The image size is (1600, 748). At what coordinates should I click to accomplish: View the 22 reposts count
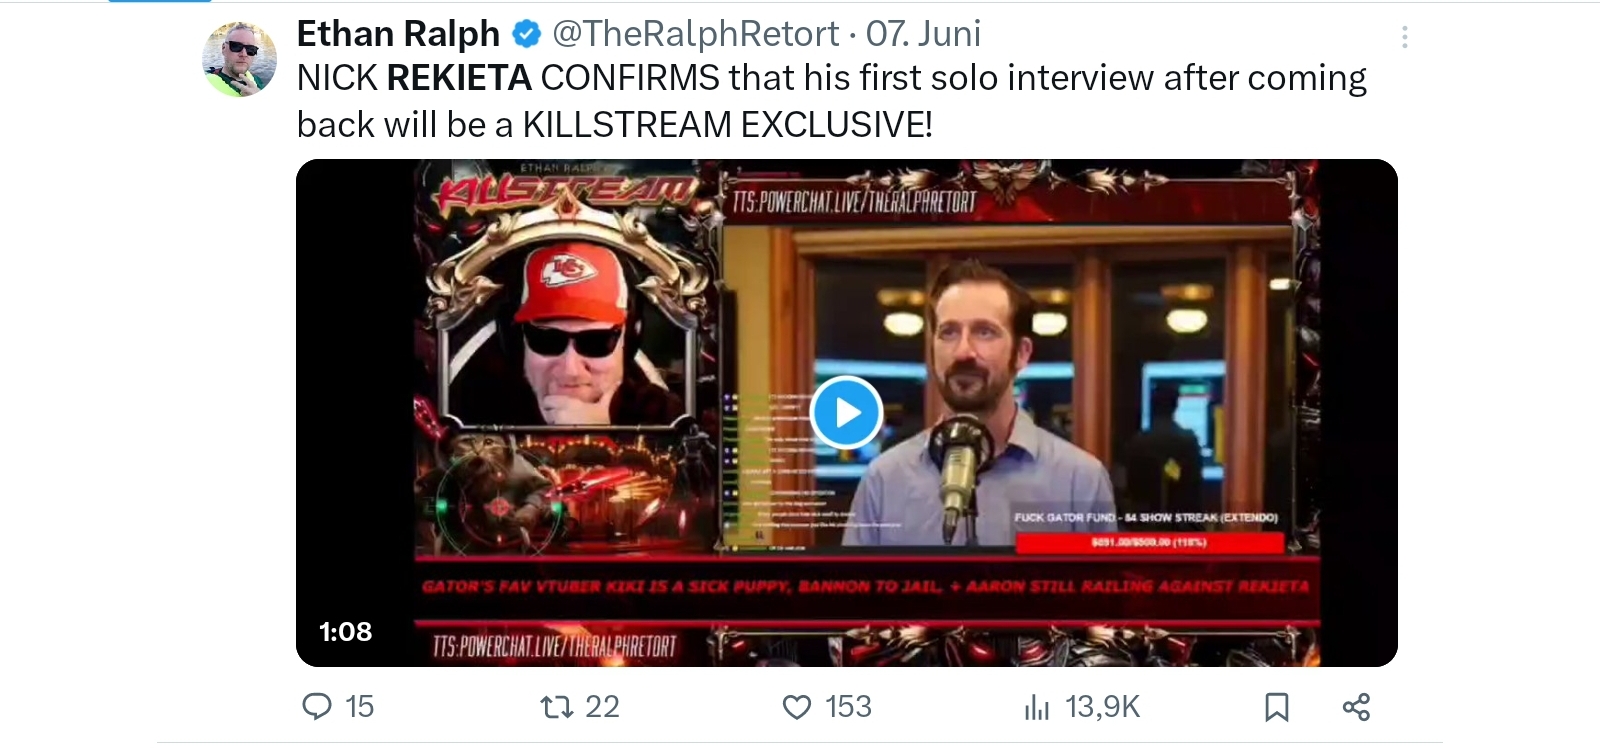coord(602,707)
